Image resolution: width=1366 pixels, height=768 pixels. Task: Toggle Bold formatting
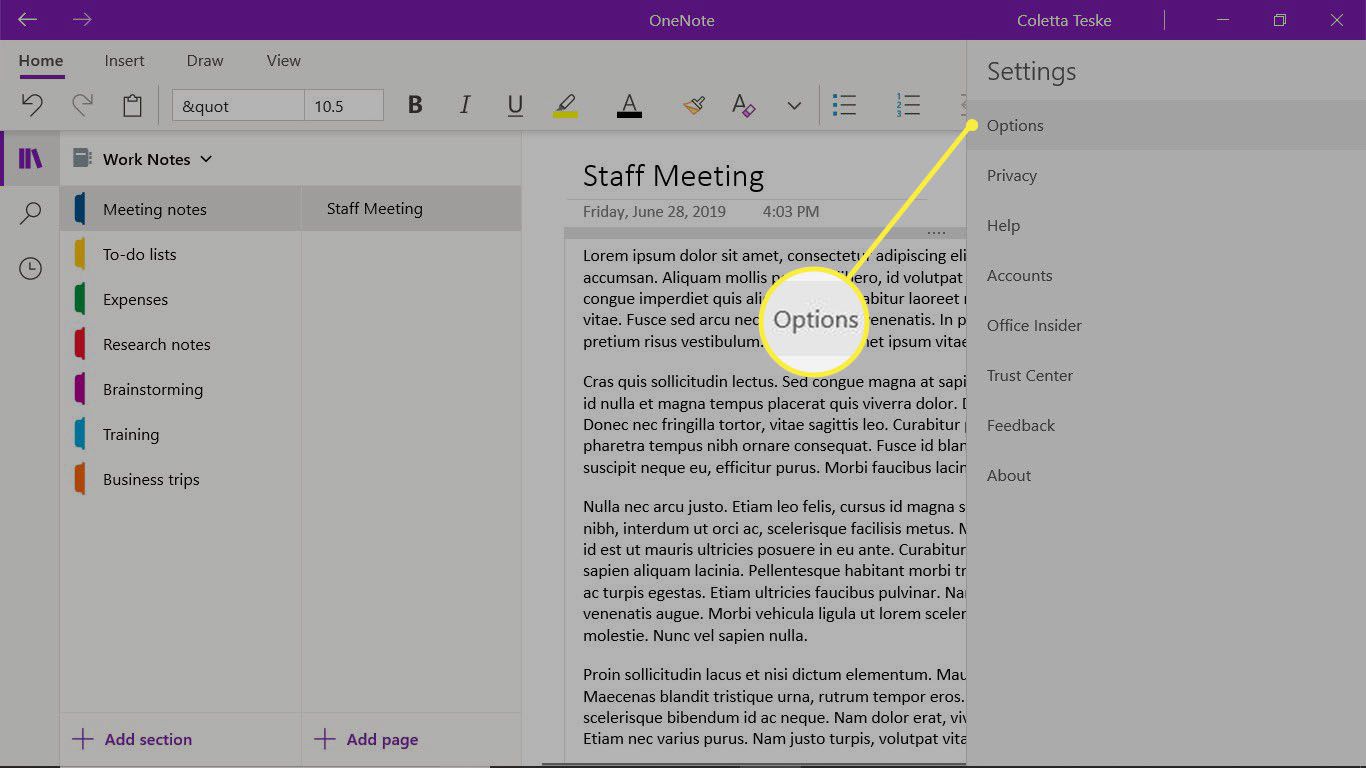pyautogui.click(x=415, y=105)
